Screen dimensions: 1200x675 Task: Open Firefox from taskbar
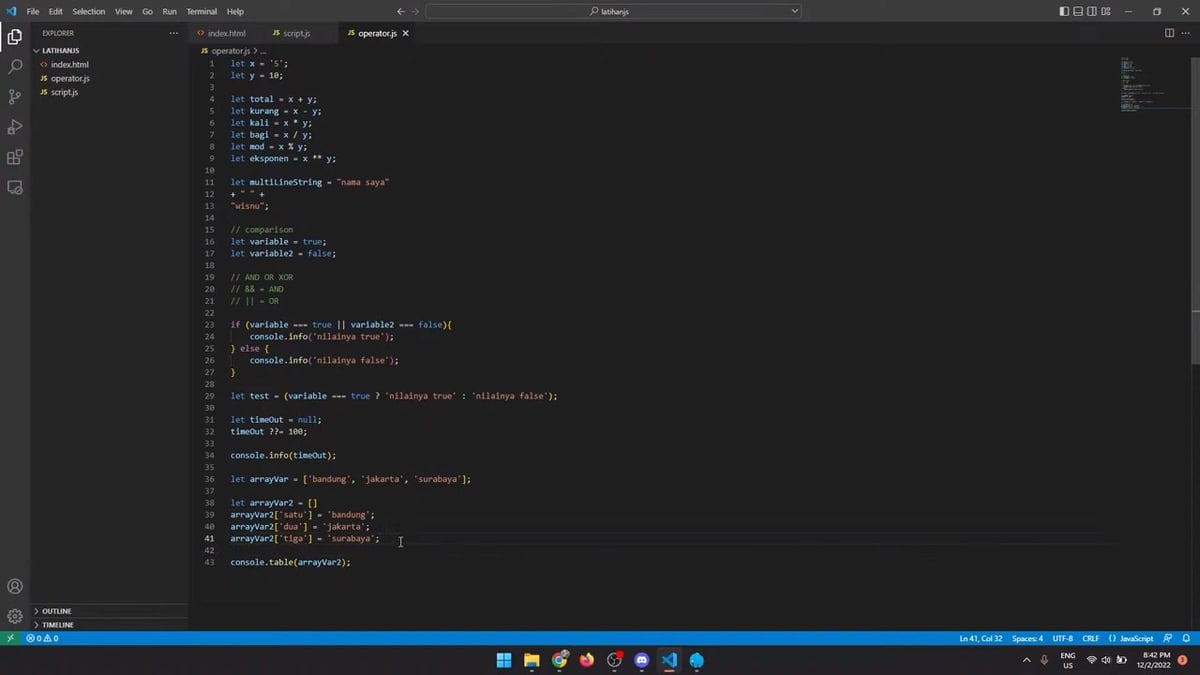pos(586,660)
